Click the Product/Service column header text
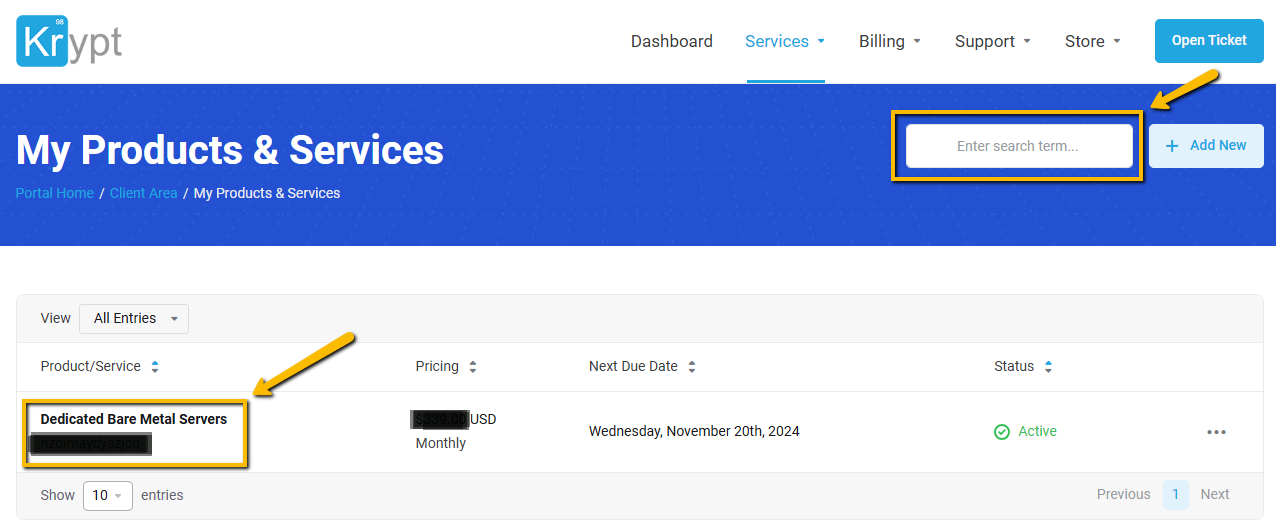Viewport: 1276px width, 530px height. (x=91, y=366)
